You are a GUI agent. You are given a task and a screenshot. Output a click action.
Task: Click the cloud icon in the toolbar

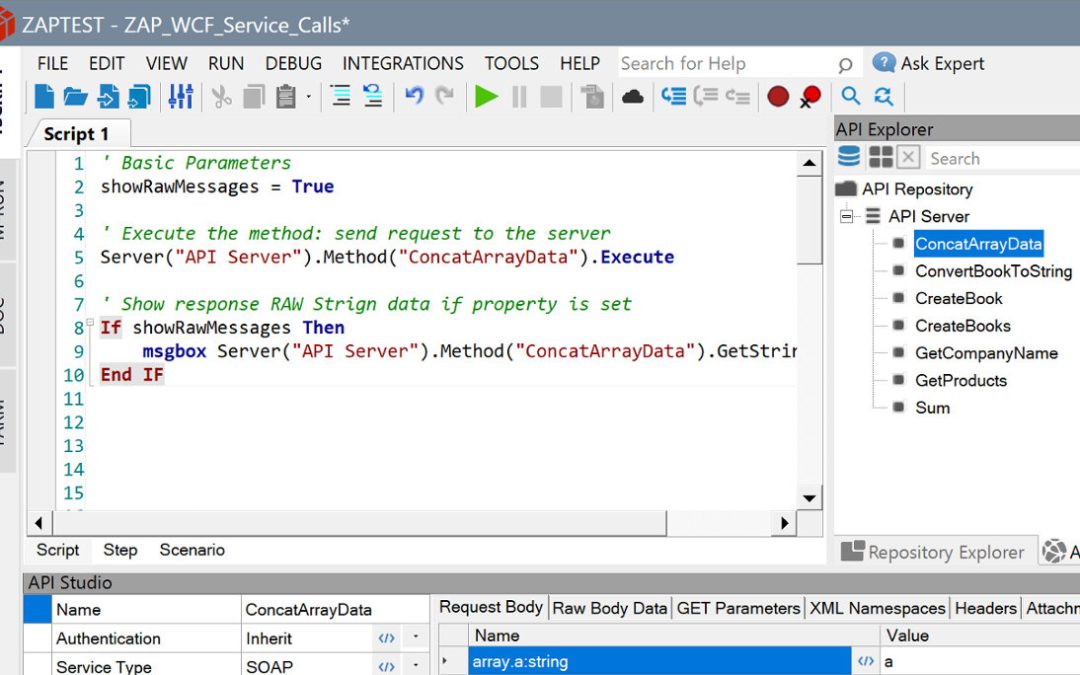[632, 97]
